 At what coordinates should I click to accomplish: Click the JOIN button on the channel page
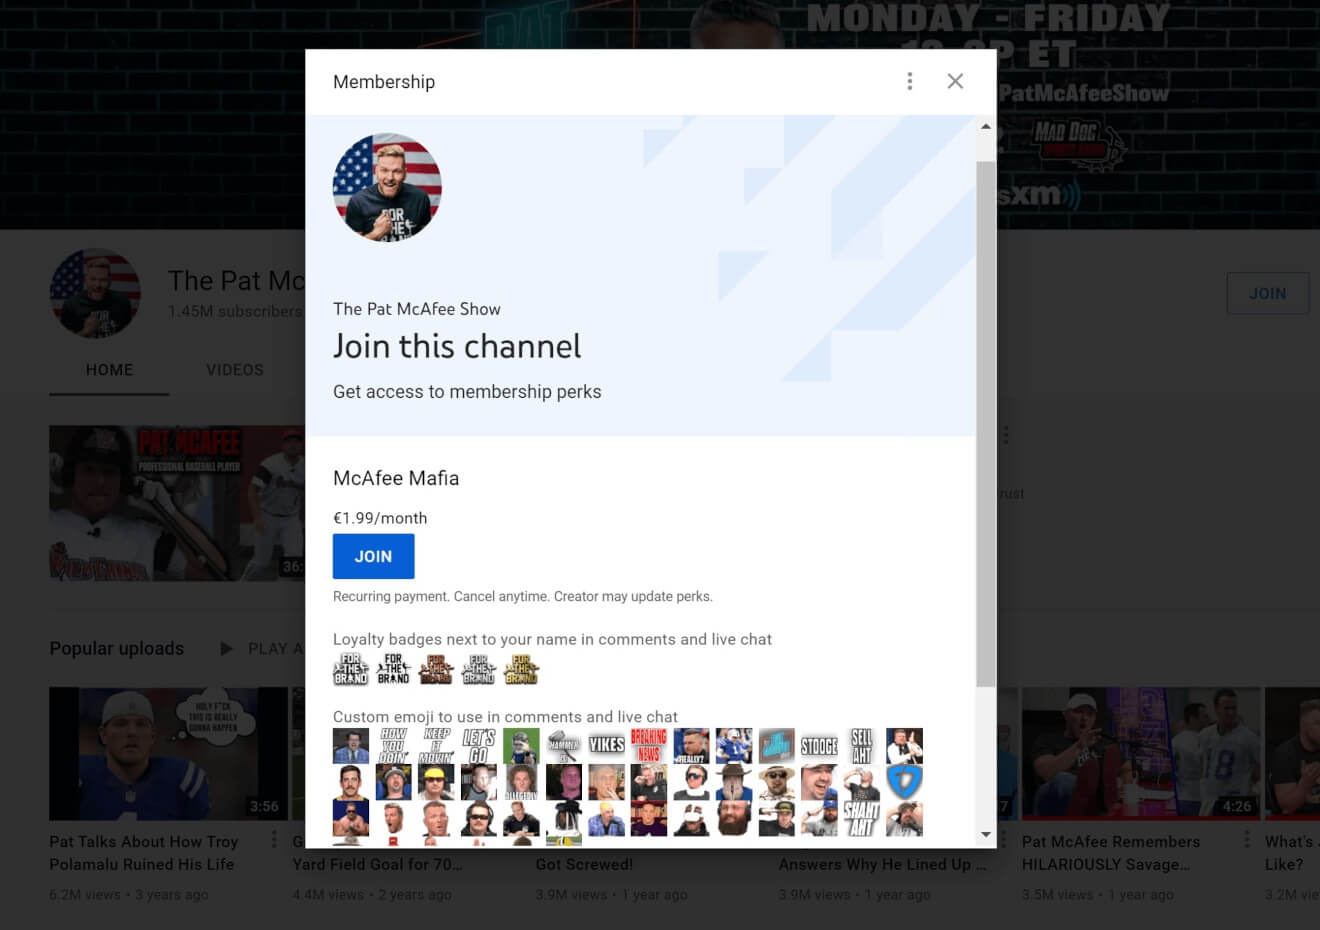pyautogui.click(x=1267, y=293)
